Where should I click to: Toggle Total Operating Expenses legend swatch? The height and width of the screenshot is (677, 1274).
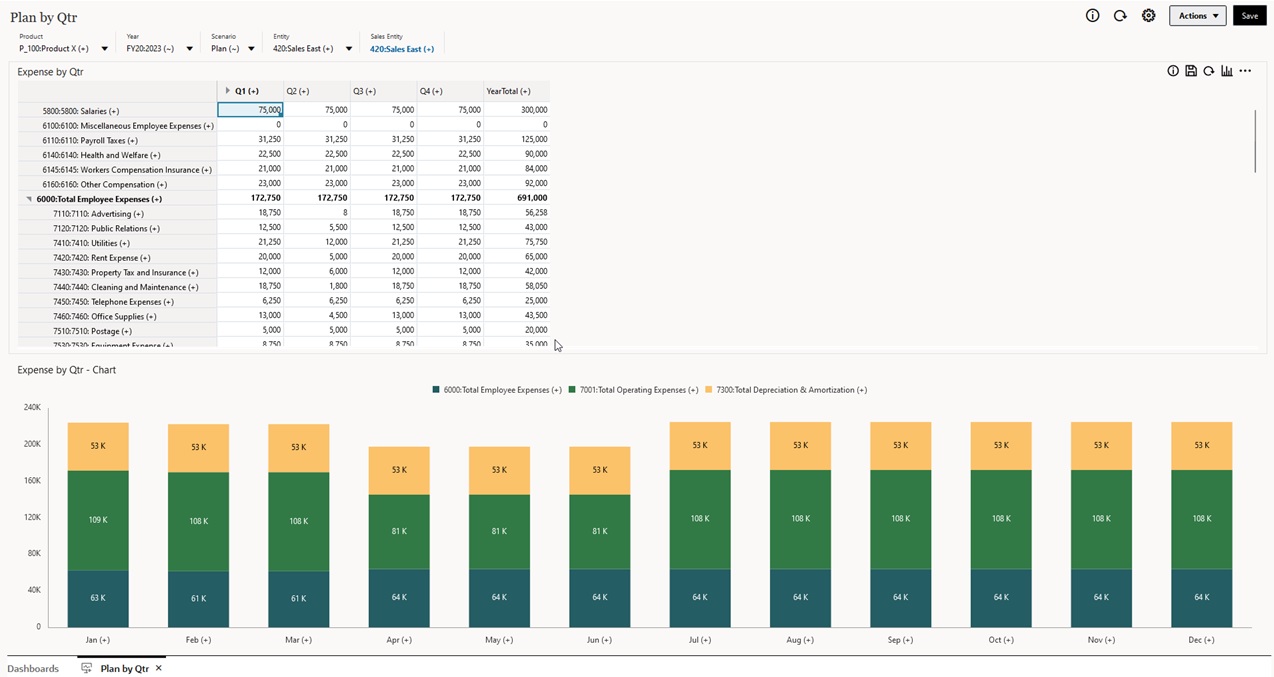[x=572, y=390]
